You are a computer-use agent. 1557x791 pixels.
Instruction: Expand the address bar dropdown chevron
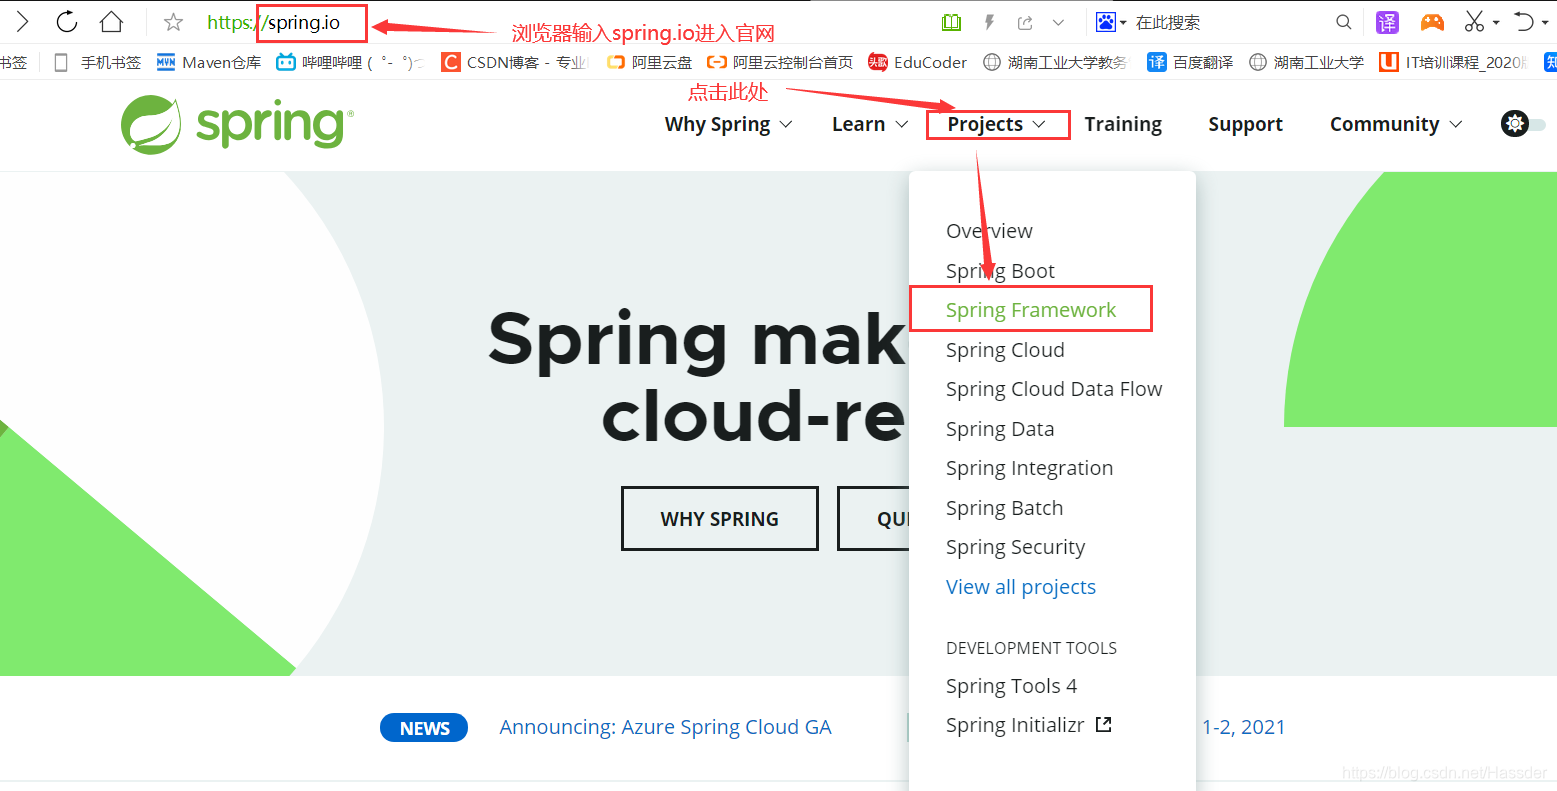tap(1058, 22)
